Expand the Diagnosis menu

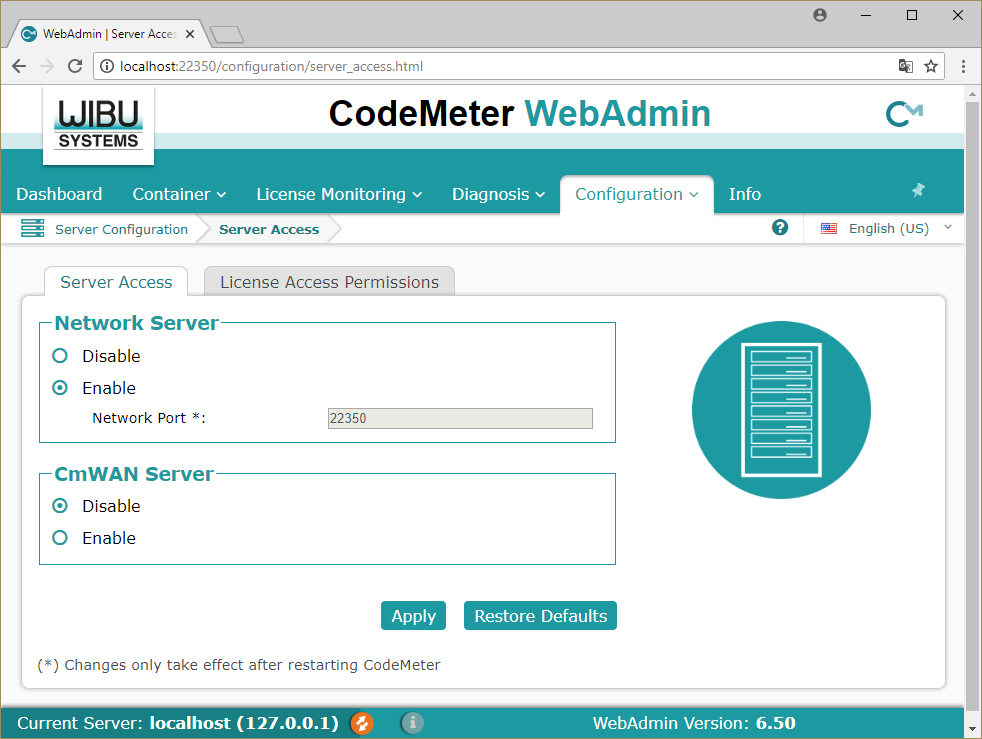(x=499, y=194)
